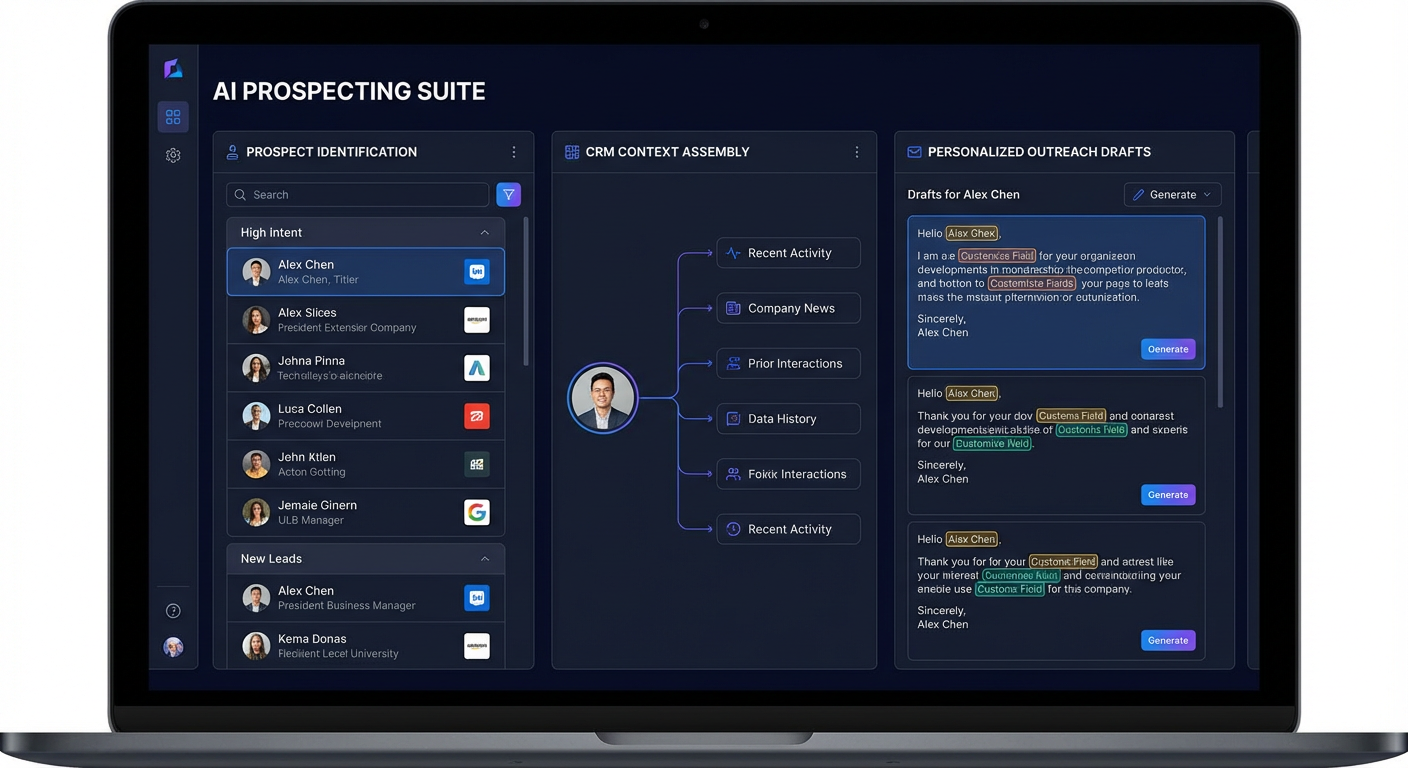
Task: Collapse the New Leads section
Action: click(x=485, y=559)
